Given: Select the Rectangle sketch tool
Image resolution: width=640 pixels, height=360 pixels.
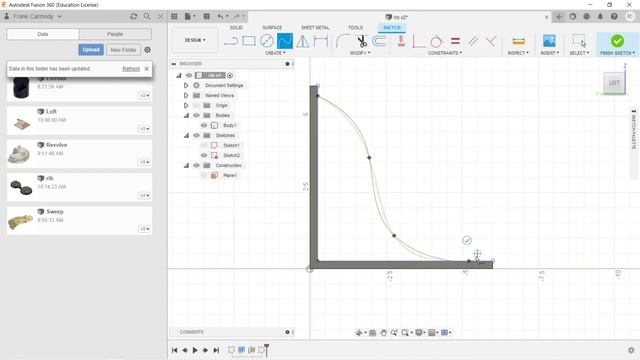Looking at the screenshot, I should 249,41.
